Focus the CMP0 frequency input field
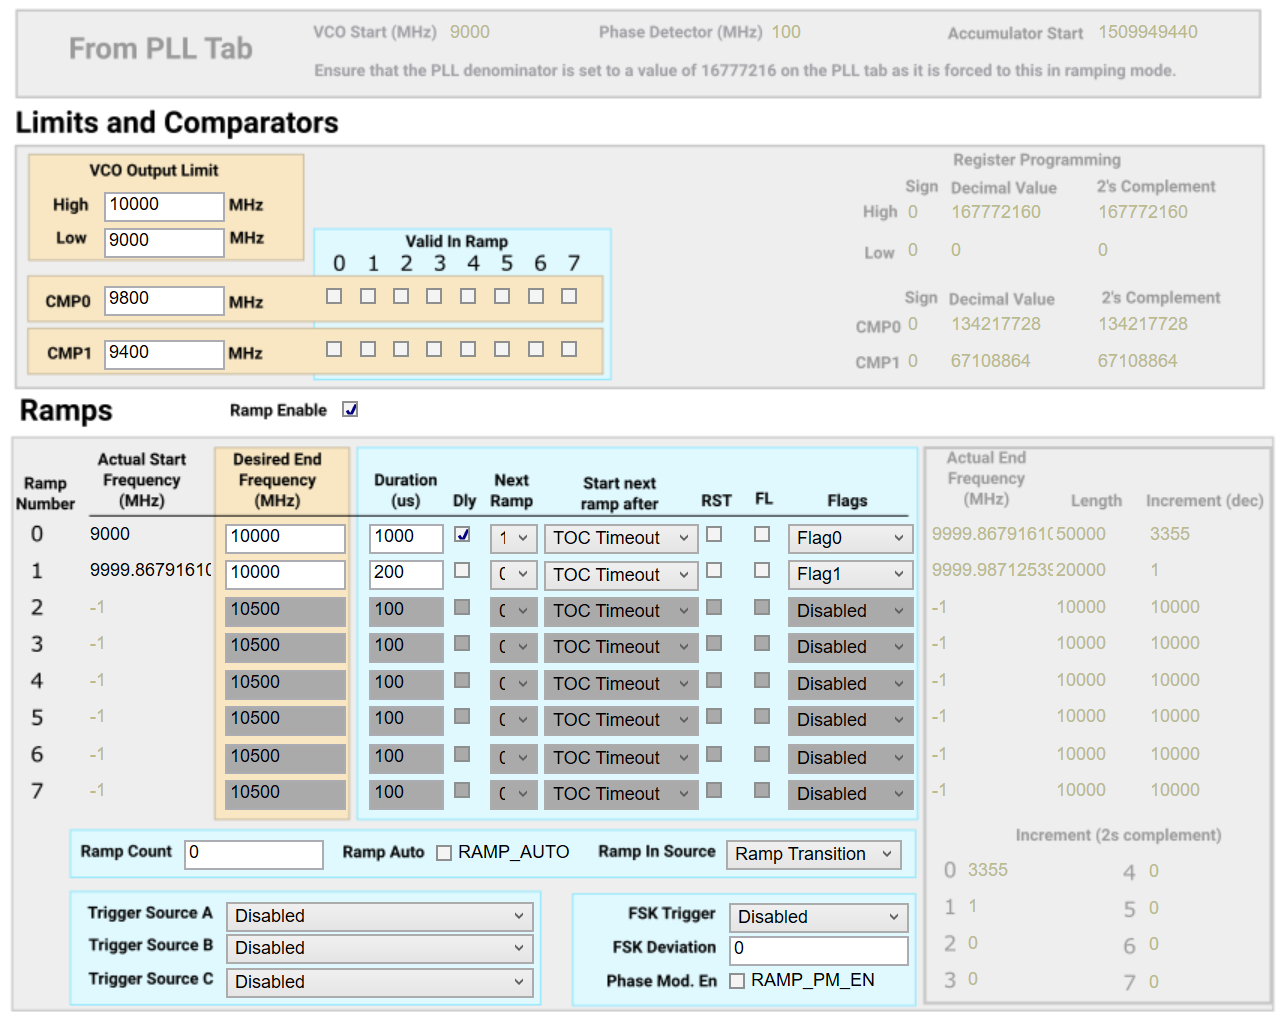Viewport: 1287px width, 1014px height. click(x=164, y=300)
